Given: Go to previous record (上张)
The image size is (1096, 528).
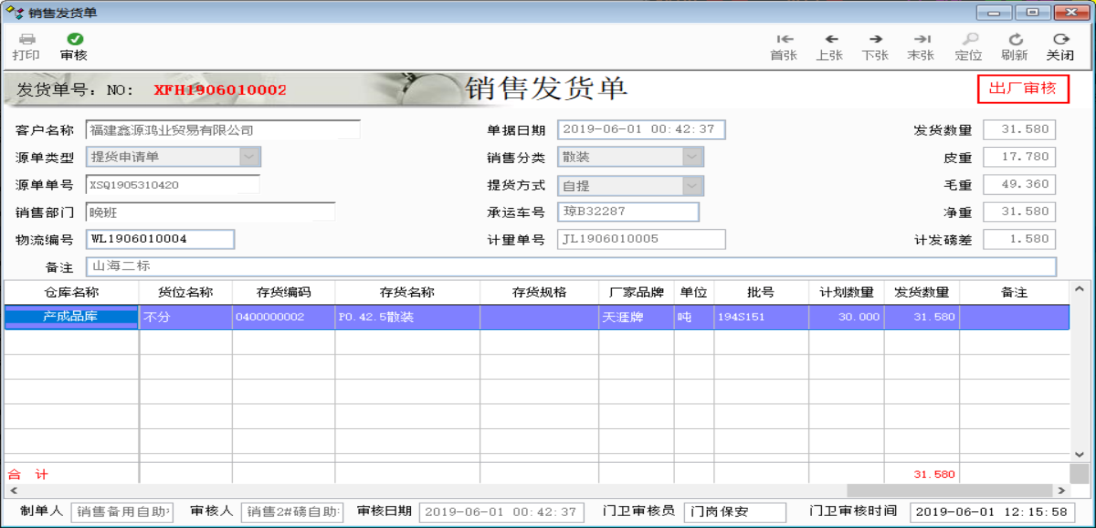Looking at the screenshot, I should [x=830, y=40].
